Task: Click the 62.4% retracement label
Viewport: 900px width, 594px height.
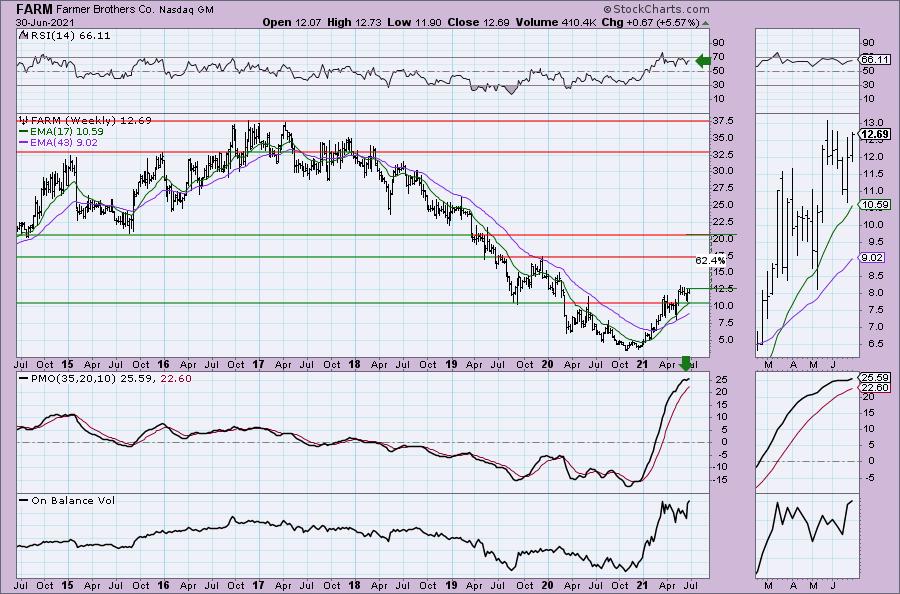Action: pyautogui.click(x=710, y=261)
